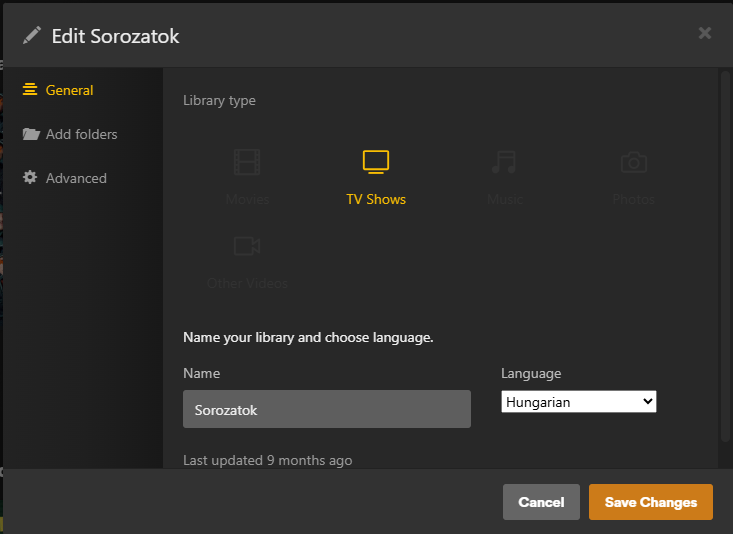Click the pencil edit icon in header
Image resolution: width=733 pixels, height=534 pixels.
(32, 36)
